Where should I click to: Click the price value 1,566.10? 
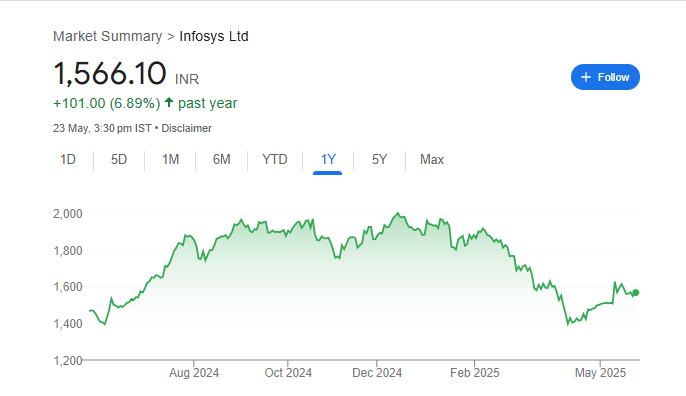tap(110, 73)
